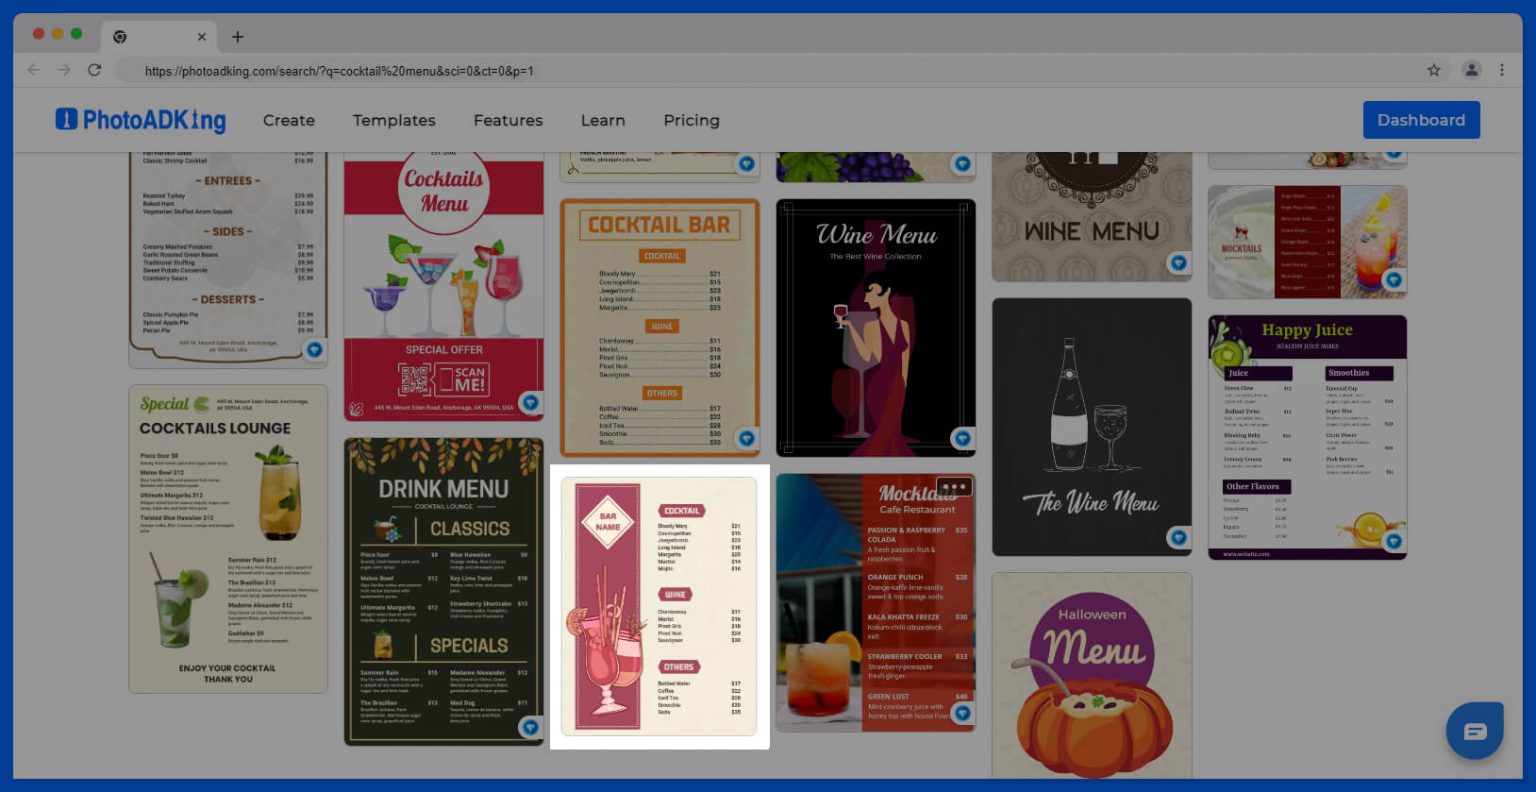
Task: Open the three-dot options on Mocktails template
Action: (x=953, y=487)
